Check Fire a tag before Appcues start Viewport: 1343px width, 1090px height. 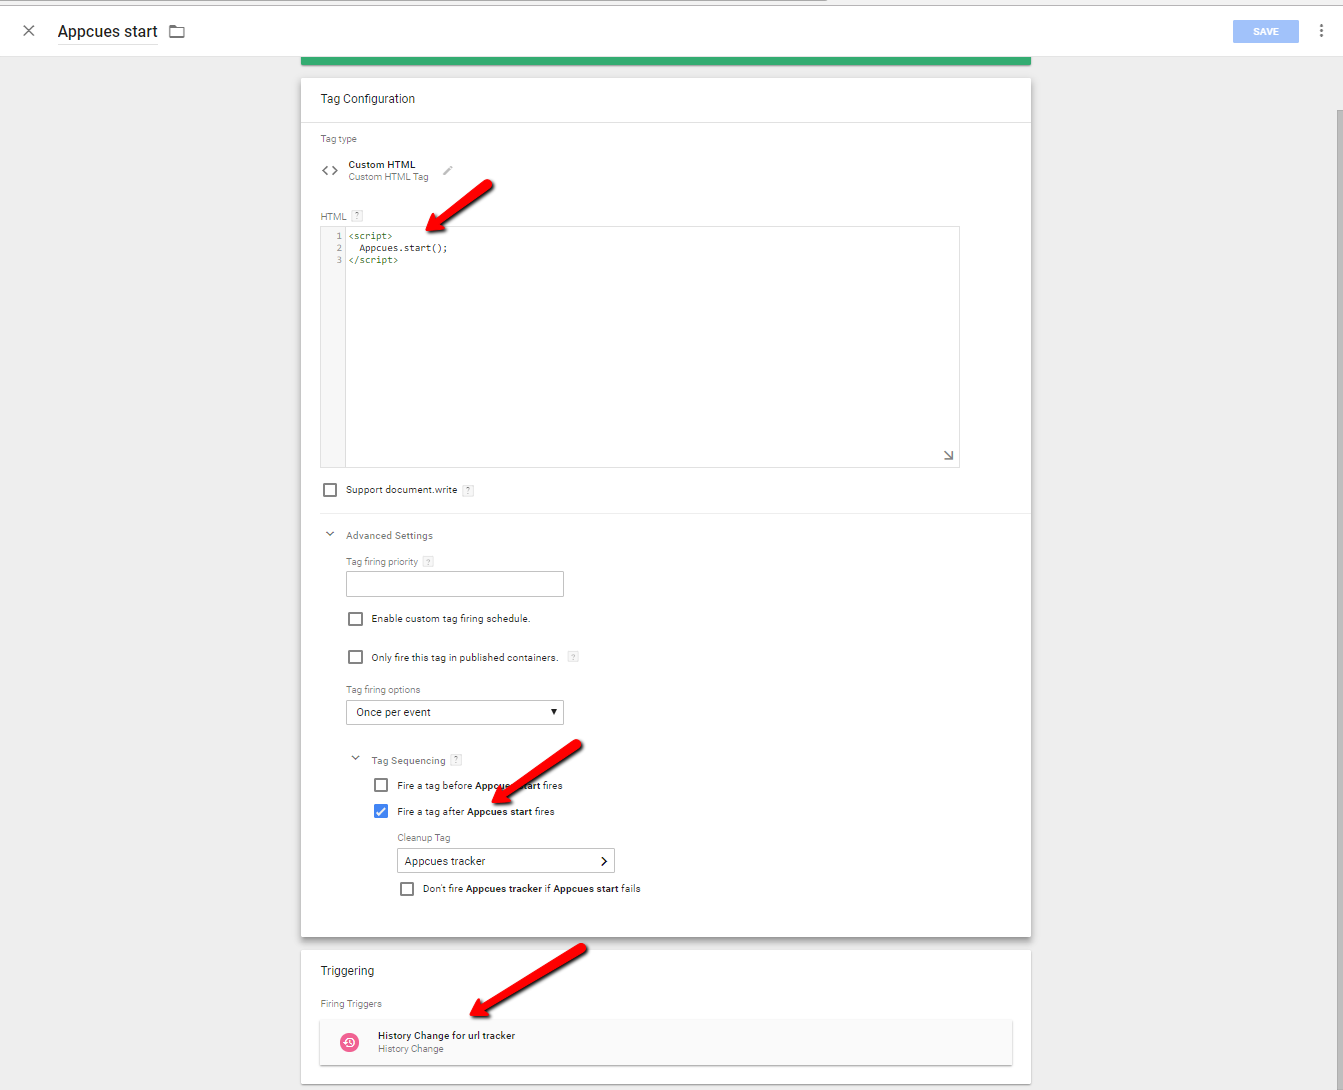click(x=381, y=785)
